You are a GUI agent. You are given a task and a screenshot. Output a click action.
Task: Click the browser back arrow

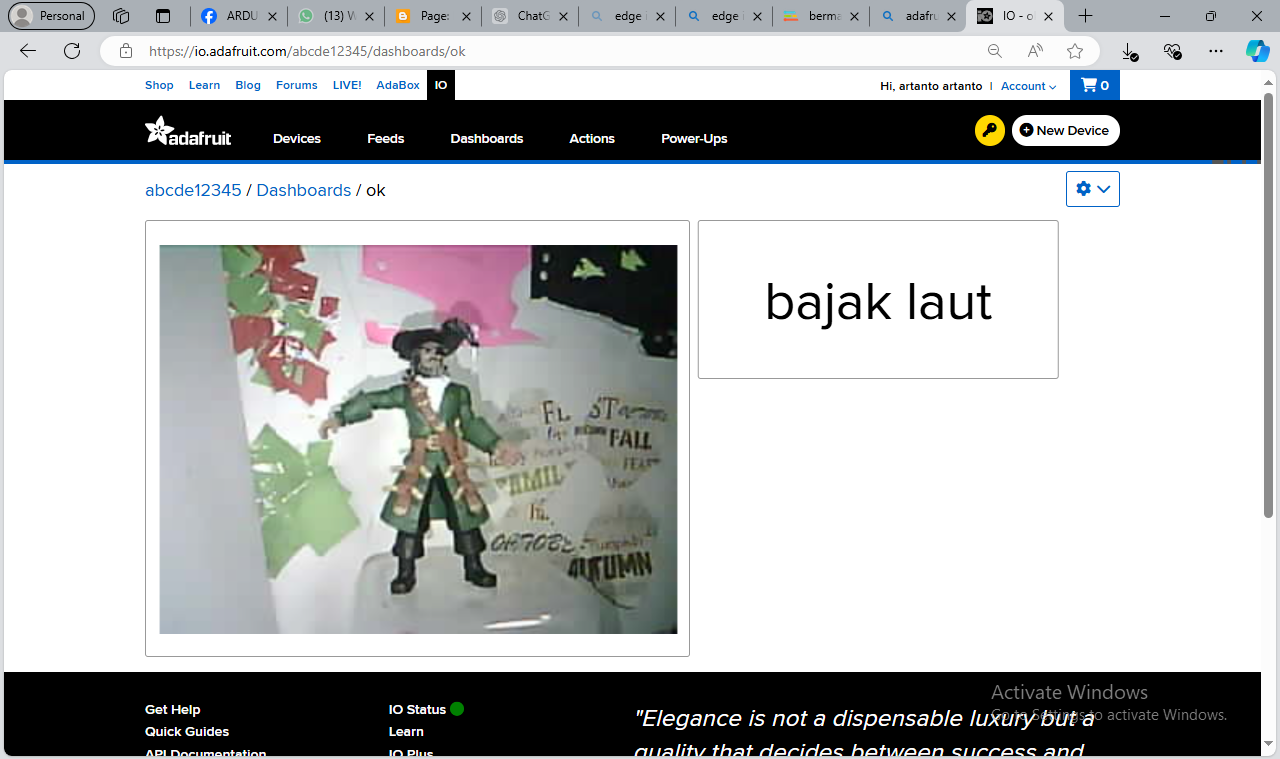pos(28,51)
